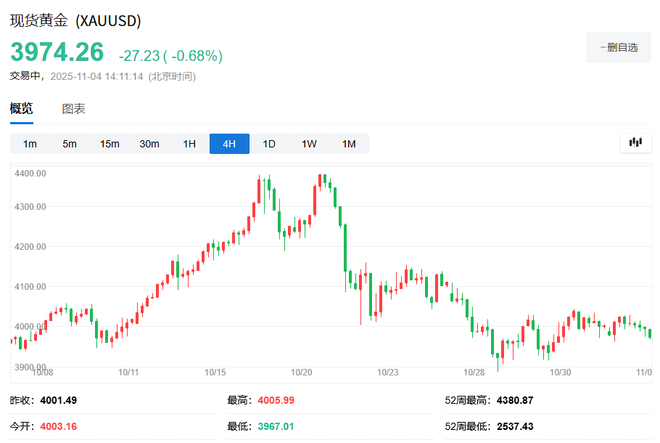
Task: Switch to the 概览 tab
Action: [x=21, y=109]
